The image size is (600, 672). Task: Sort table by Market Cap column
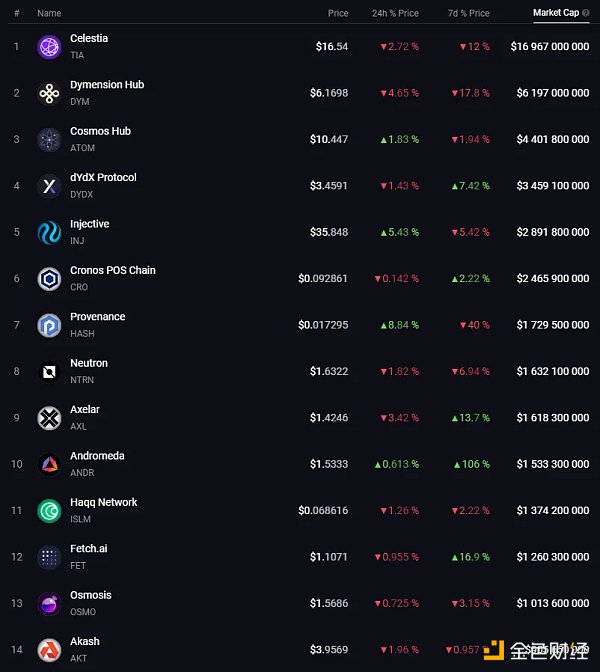(x=555, y=13)
